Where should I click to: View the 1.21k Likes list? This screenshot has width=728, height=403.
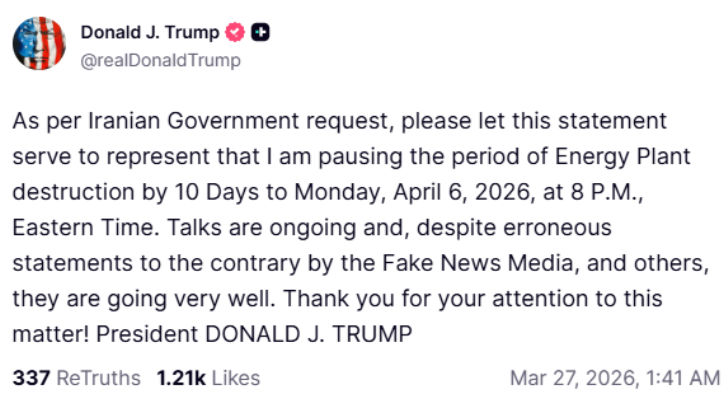[208, 378]
